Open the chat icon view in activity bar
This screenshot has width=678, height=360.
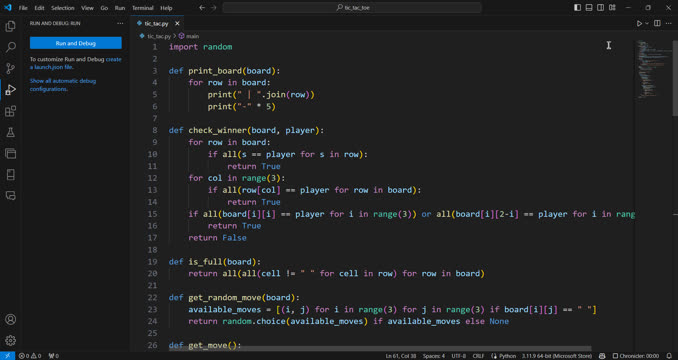(10, 196)
